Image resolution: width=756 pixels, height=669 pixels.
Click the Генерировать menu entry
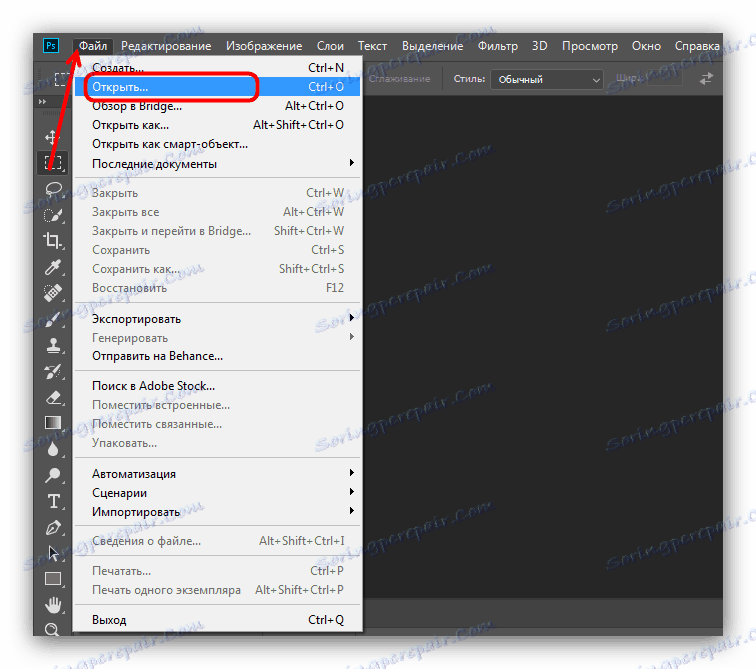click(218, 338)
